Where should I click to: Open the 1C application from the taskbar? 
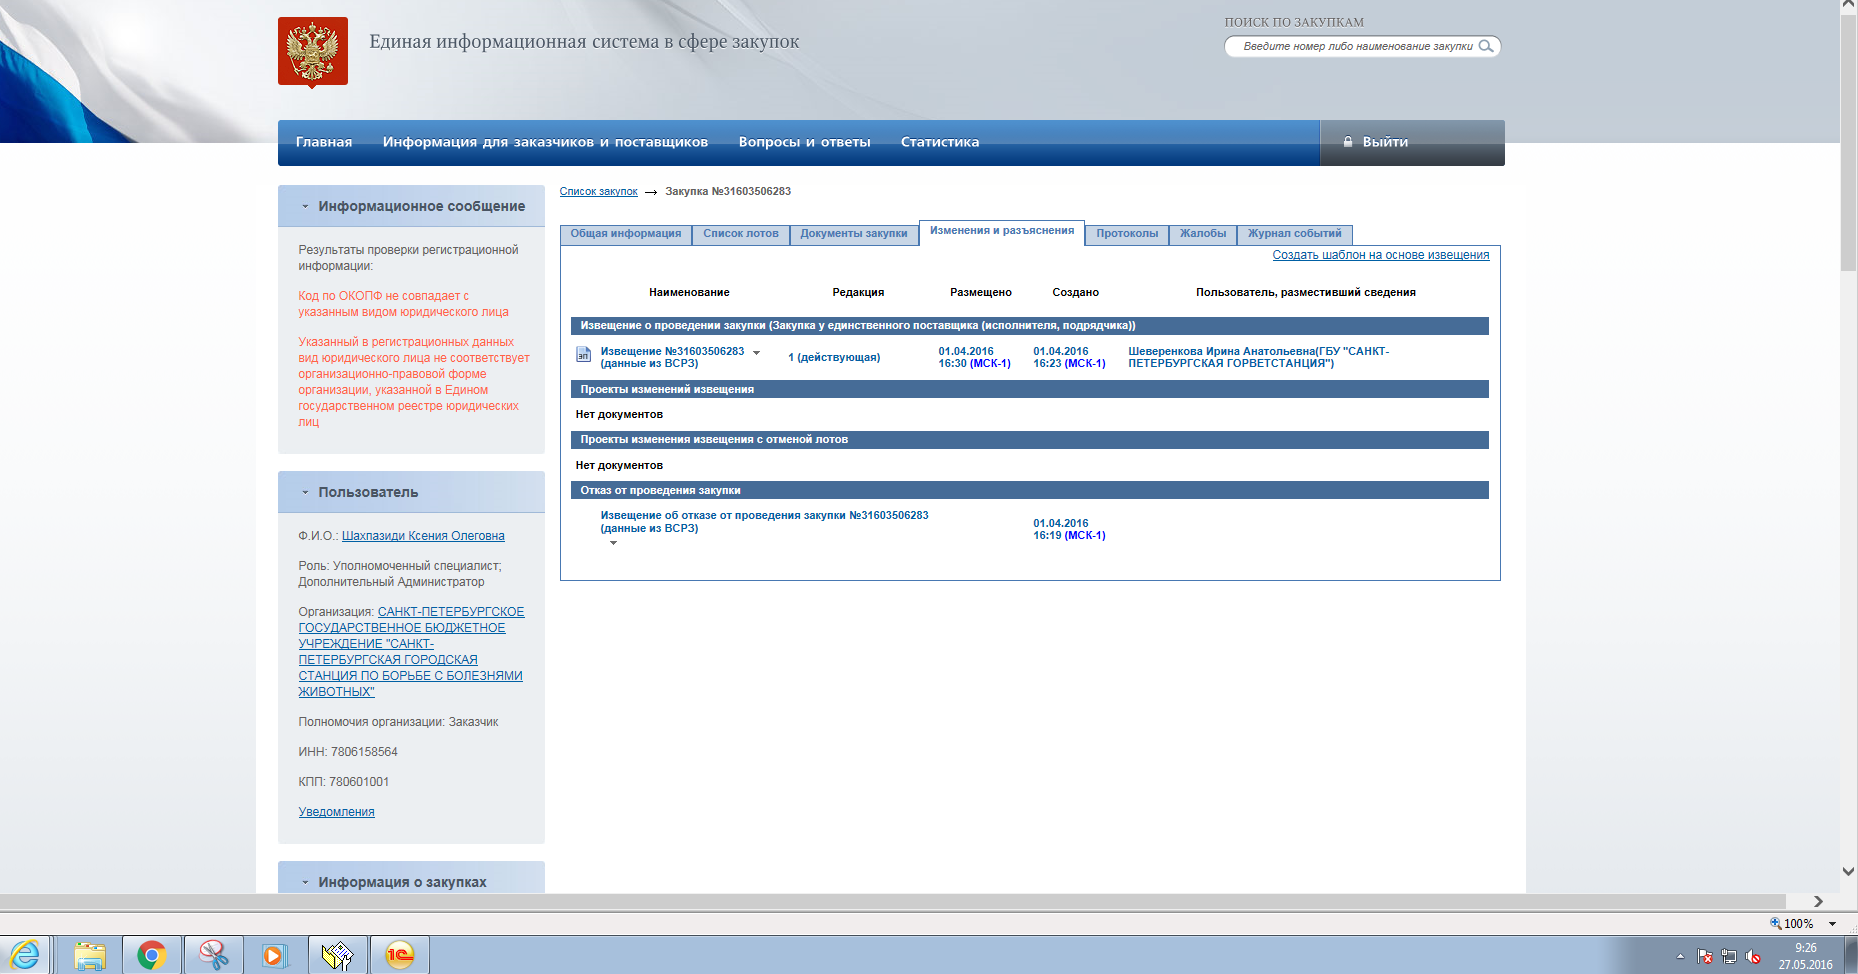(x=399, y=955)
